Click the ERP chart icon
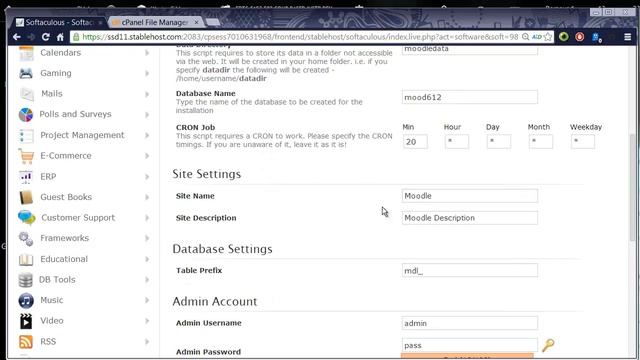 click(26, 177)
